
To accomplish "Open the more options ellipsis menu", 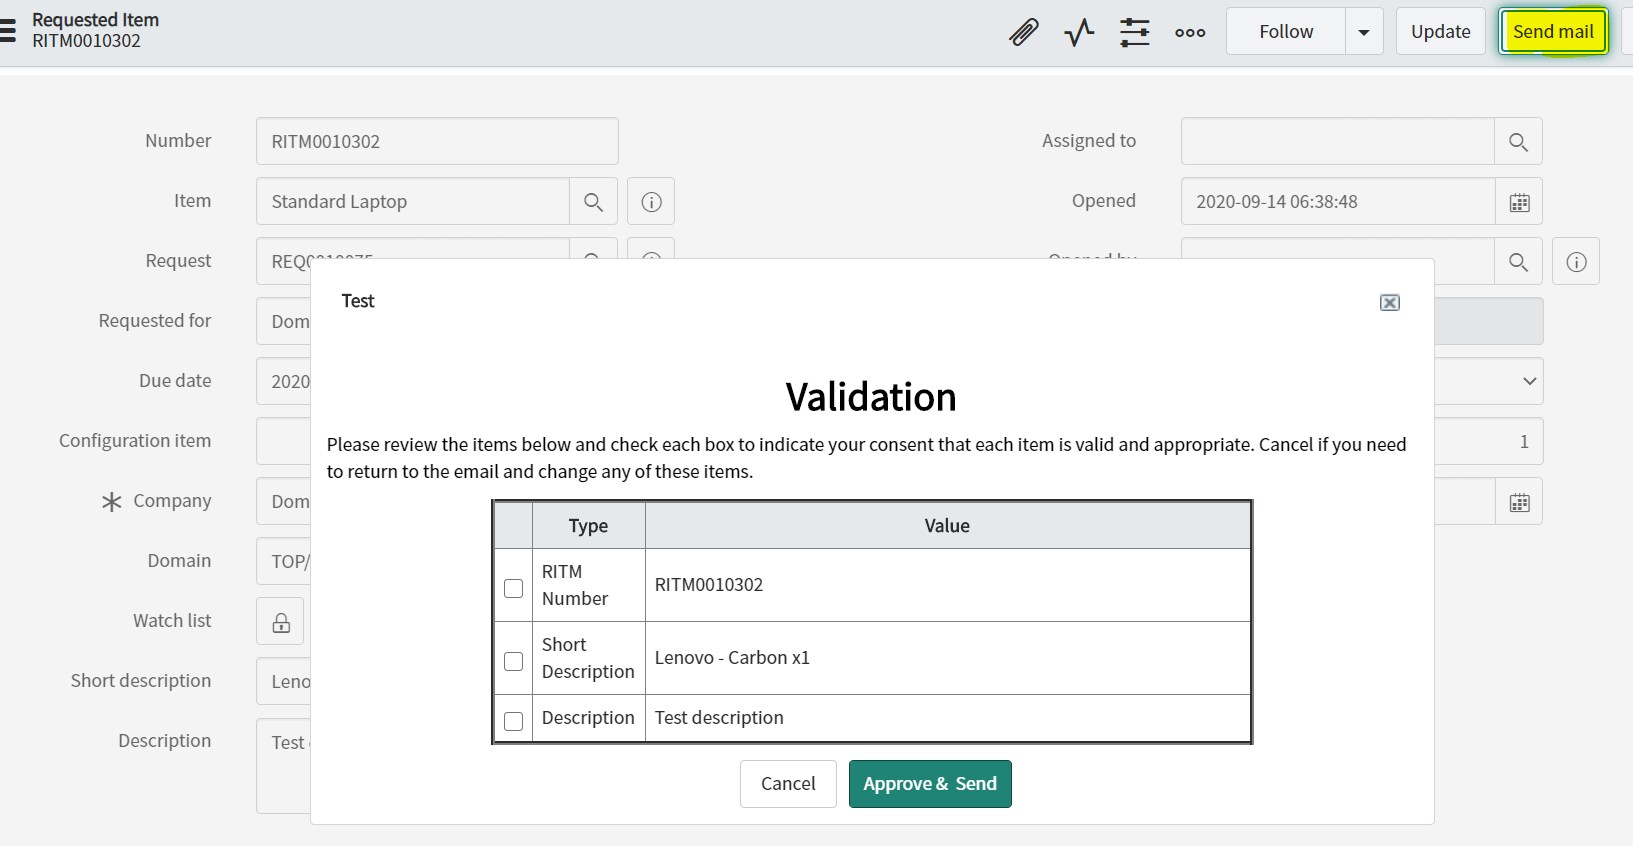I will (x=1190, y=32).
